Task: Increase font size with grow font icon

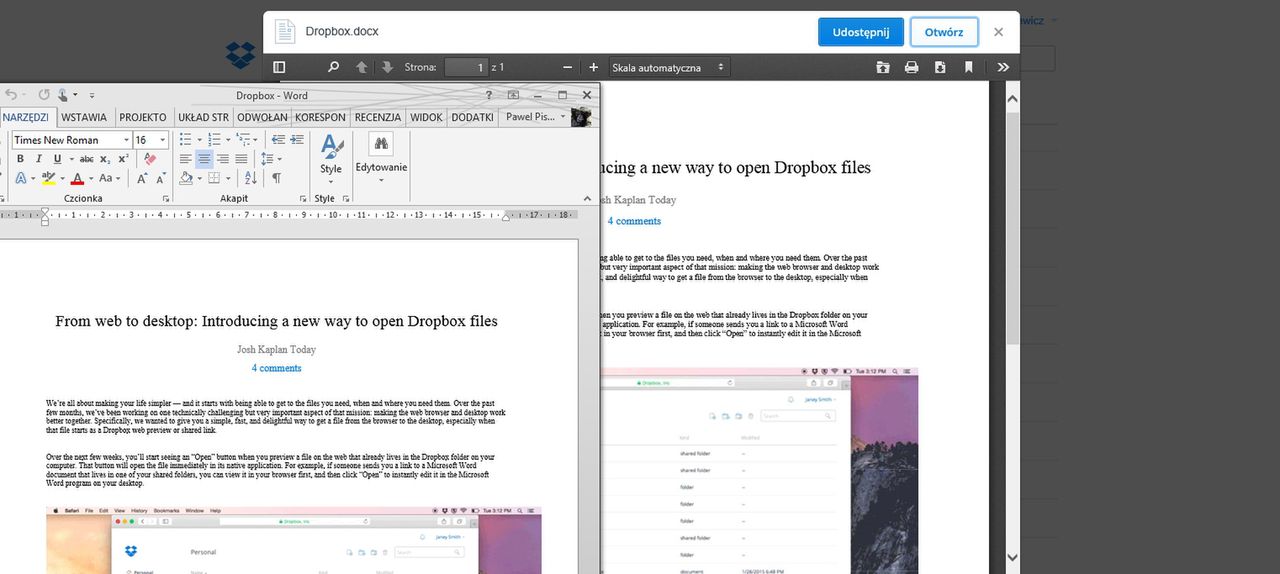Action: coord(141,178)
